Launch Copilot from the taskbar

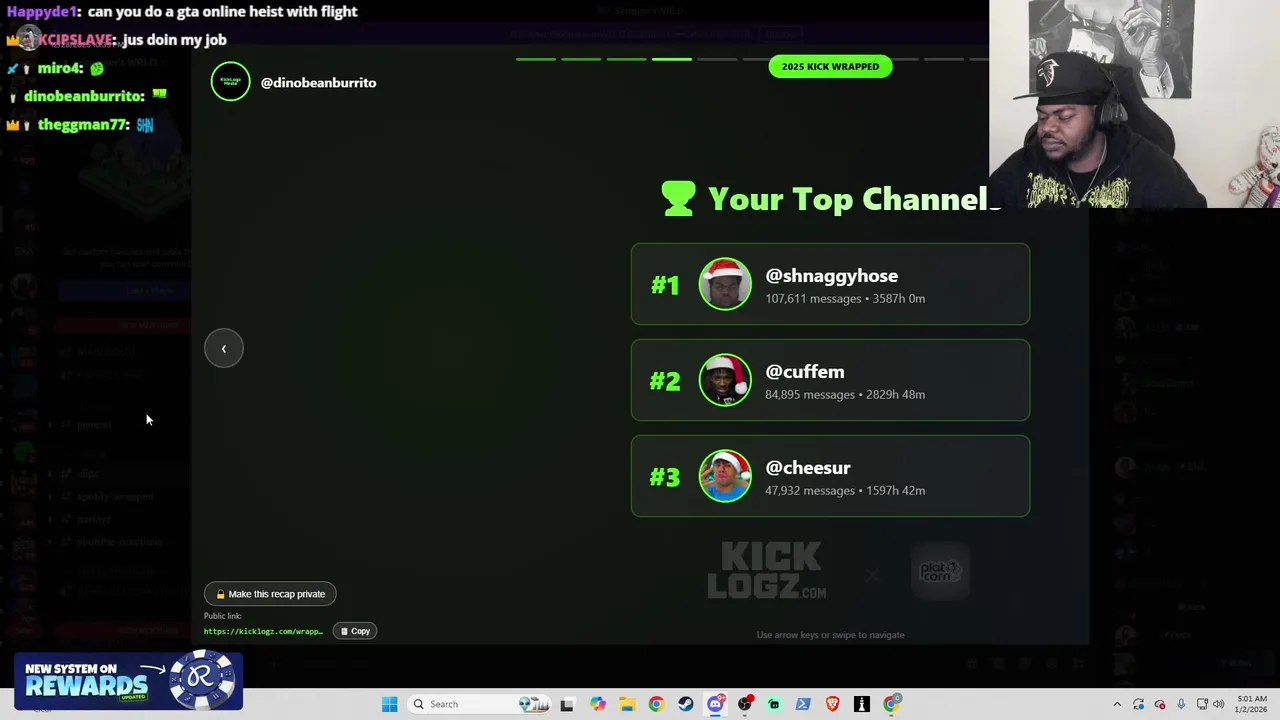(598, 704)
